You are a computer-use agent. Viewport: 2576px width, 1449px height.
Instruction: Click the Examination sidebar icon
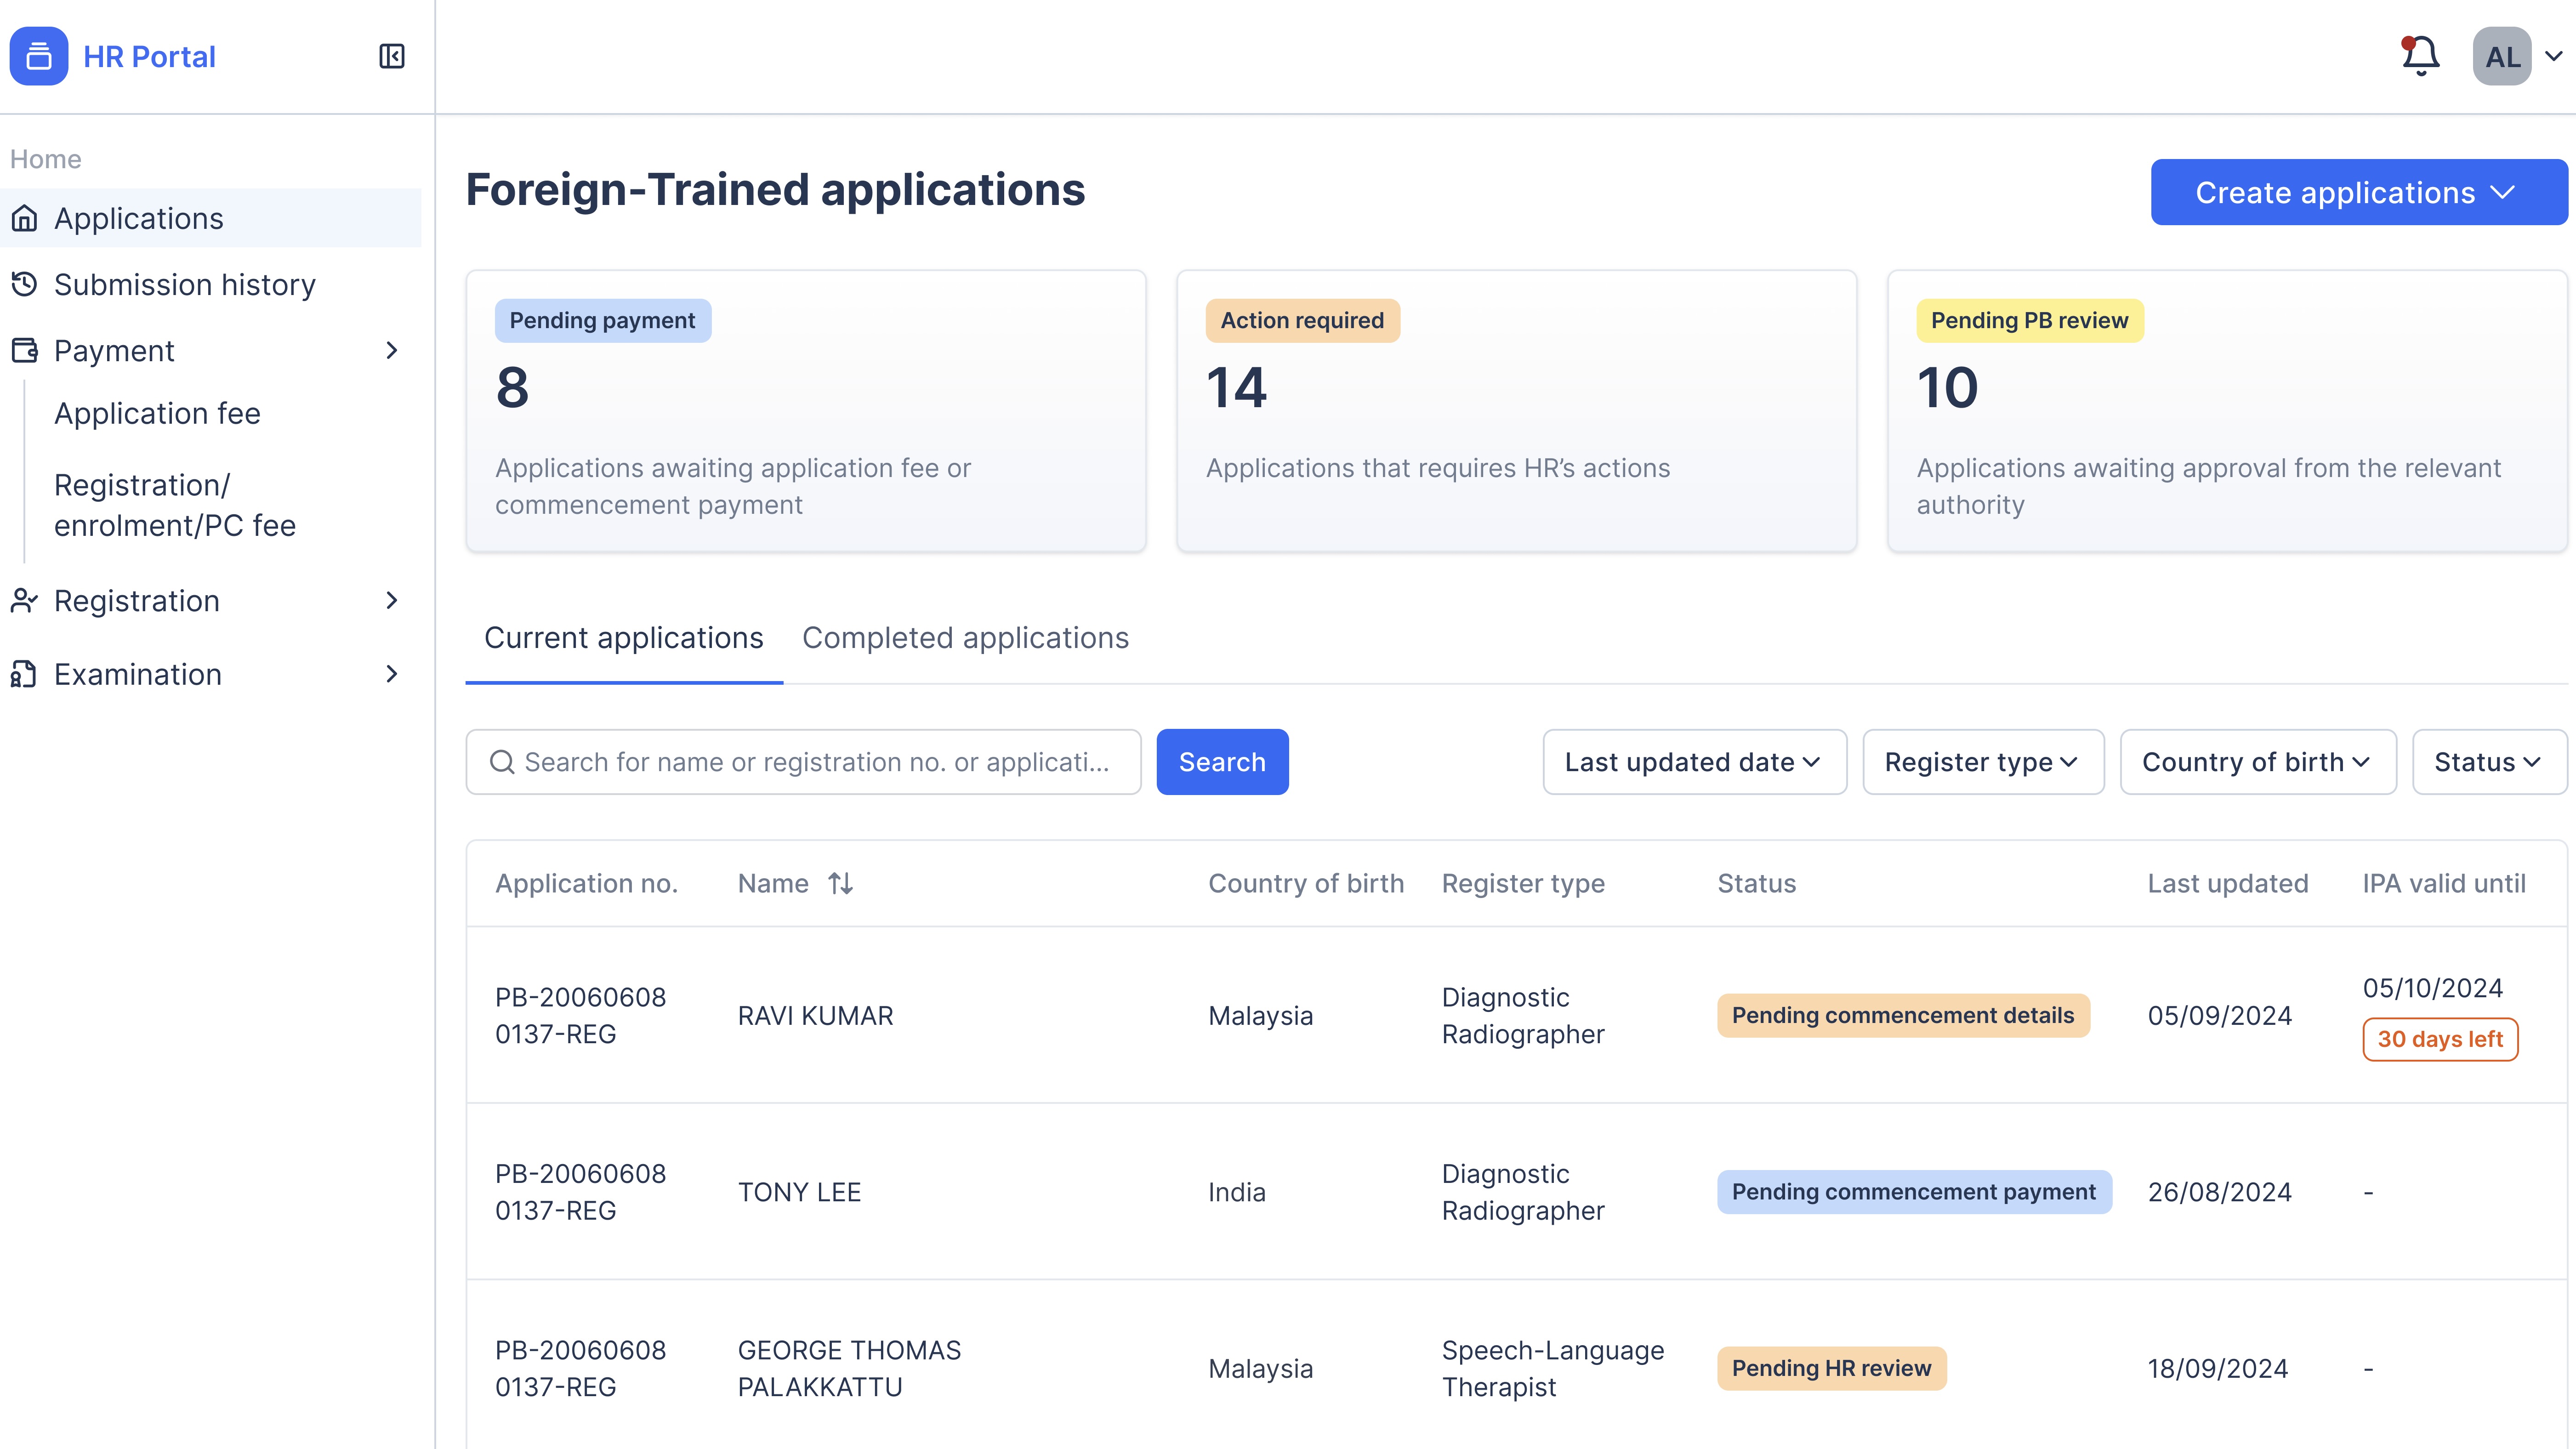(25, 674)
